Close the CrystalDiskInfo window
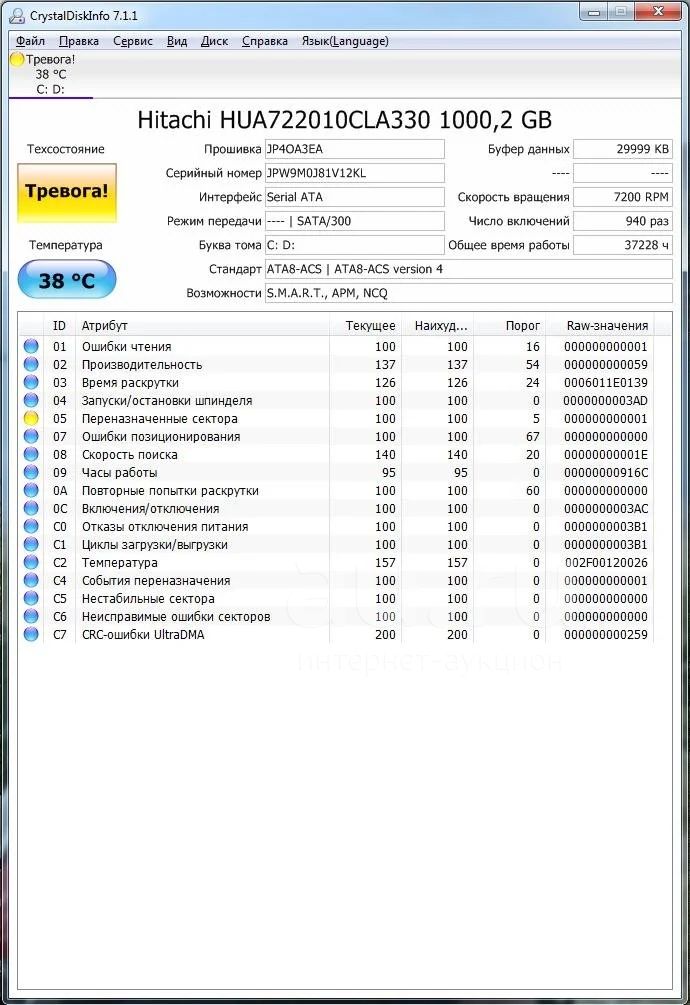The height and width of the screenshot is (1005, 690). [x=658, y=12]
